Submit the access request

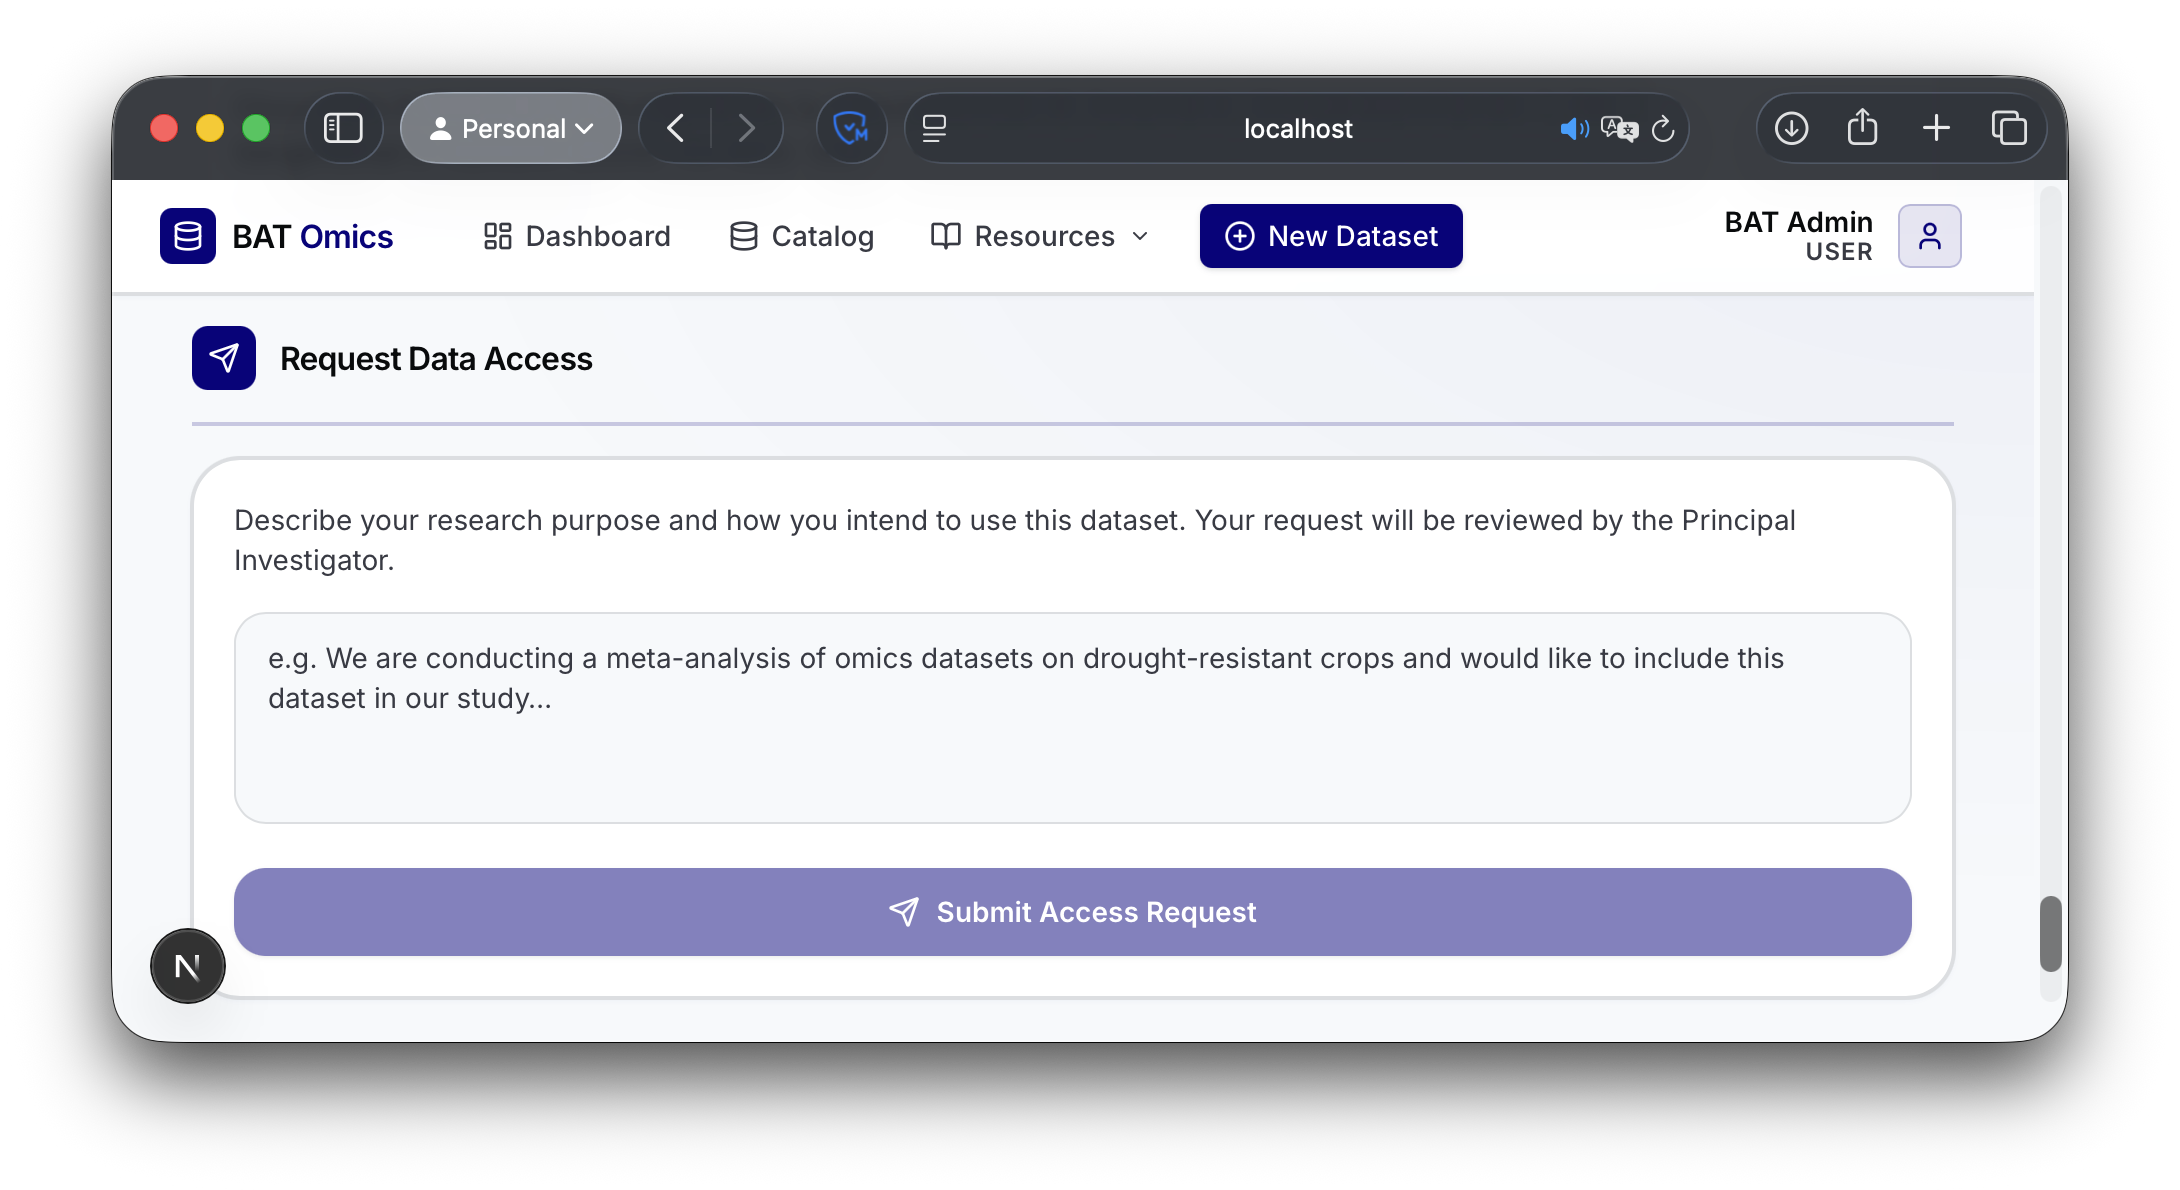1073,912
